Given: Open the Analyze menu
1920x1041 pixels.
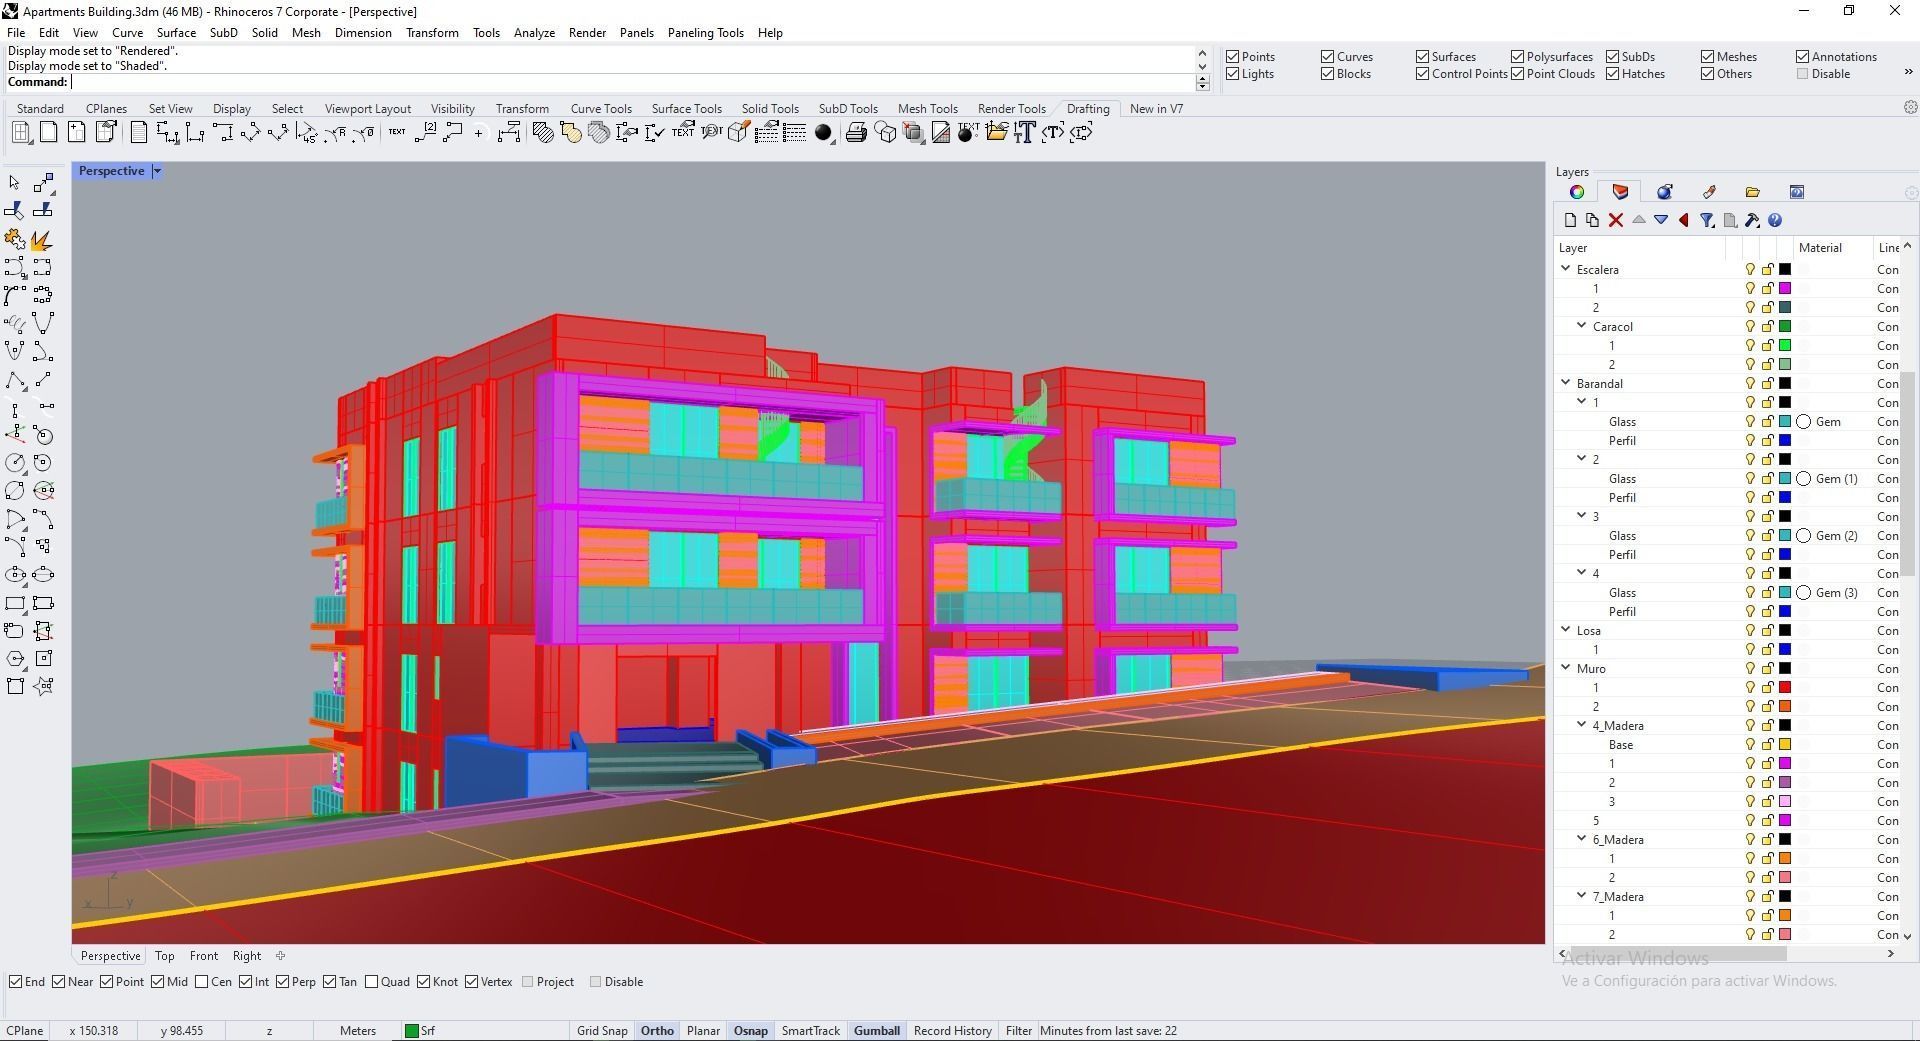Looking at the screenshot, I should [534, 33].
